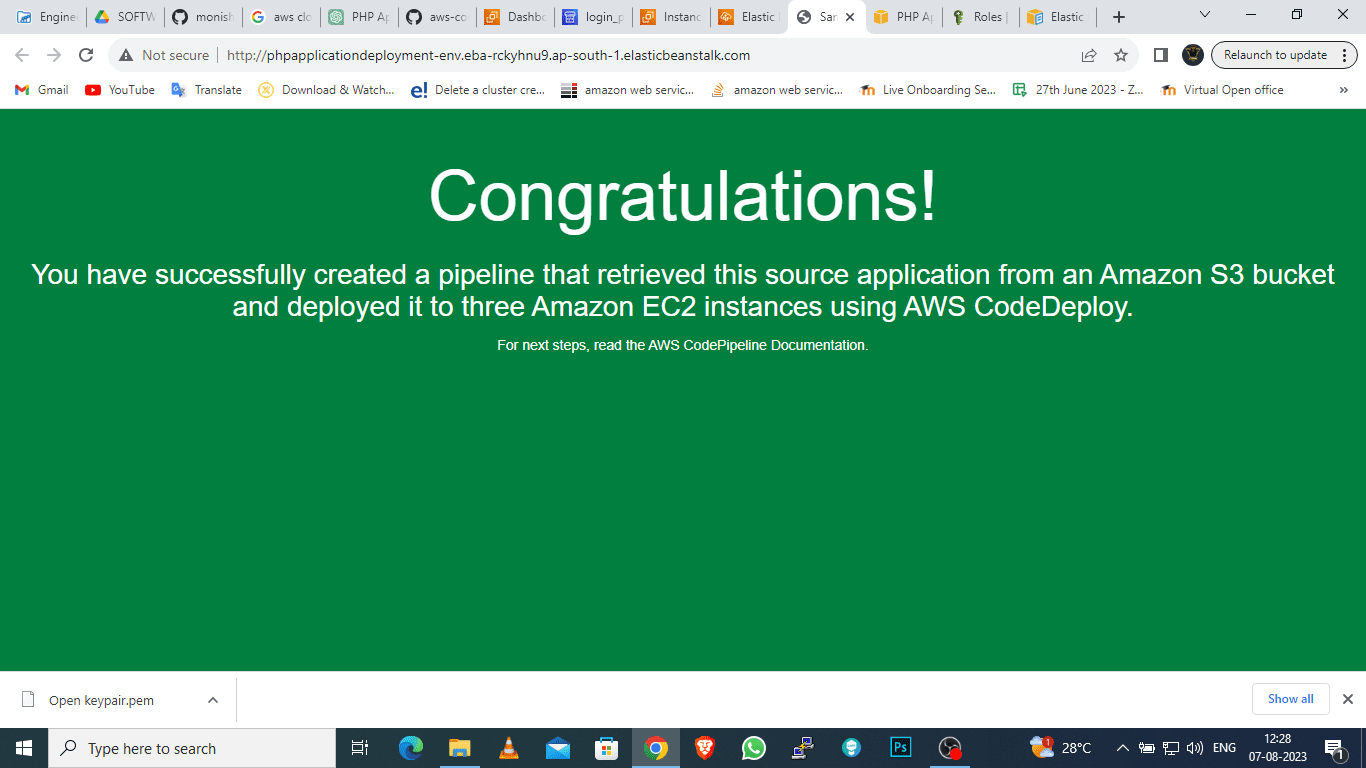Open the tab search dropdown arrow

click(1204, 15)
